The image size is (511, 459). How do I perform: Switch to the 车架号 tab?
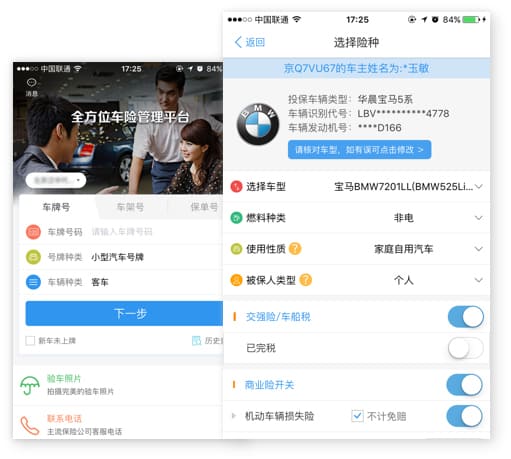click(130, 207)
